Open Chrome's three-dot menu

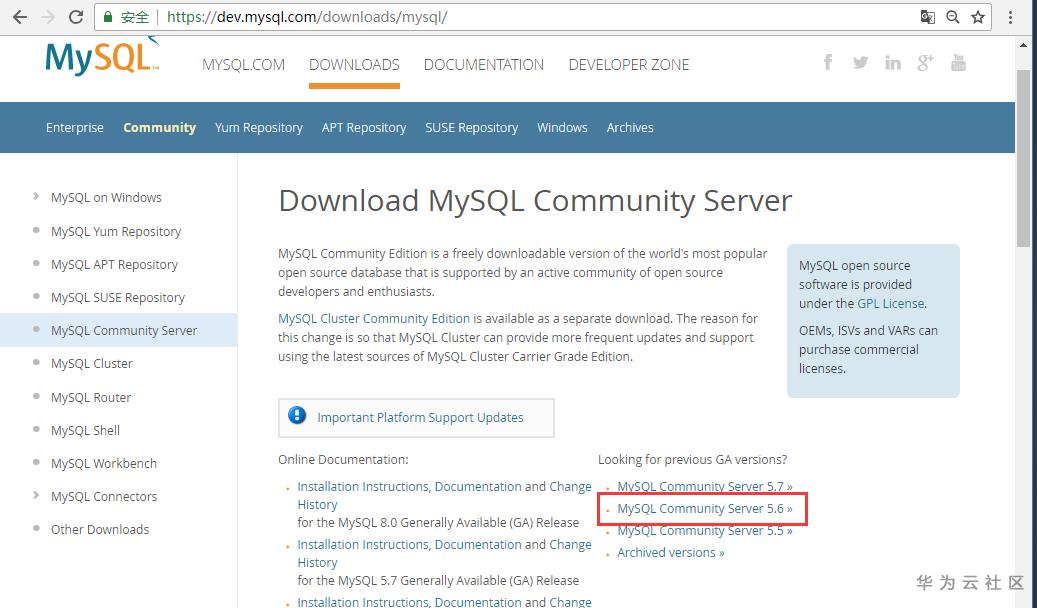pos(1012,17)
